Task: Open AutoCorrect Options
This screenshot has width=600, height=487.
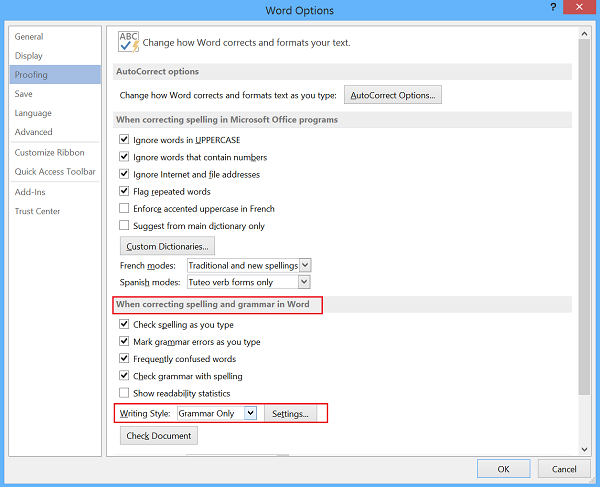Action: 393,95
